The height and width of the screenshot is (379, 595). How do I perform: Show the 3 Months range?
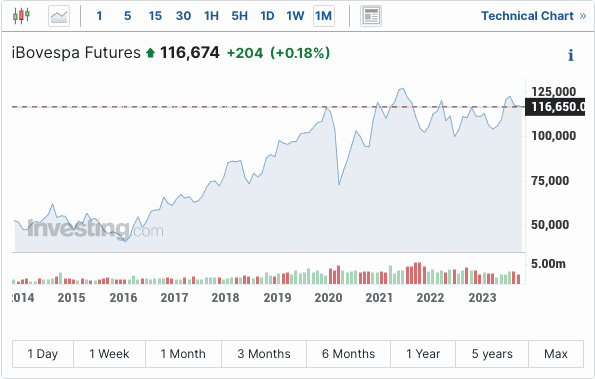pos(264,354)
